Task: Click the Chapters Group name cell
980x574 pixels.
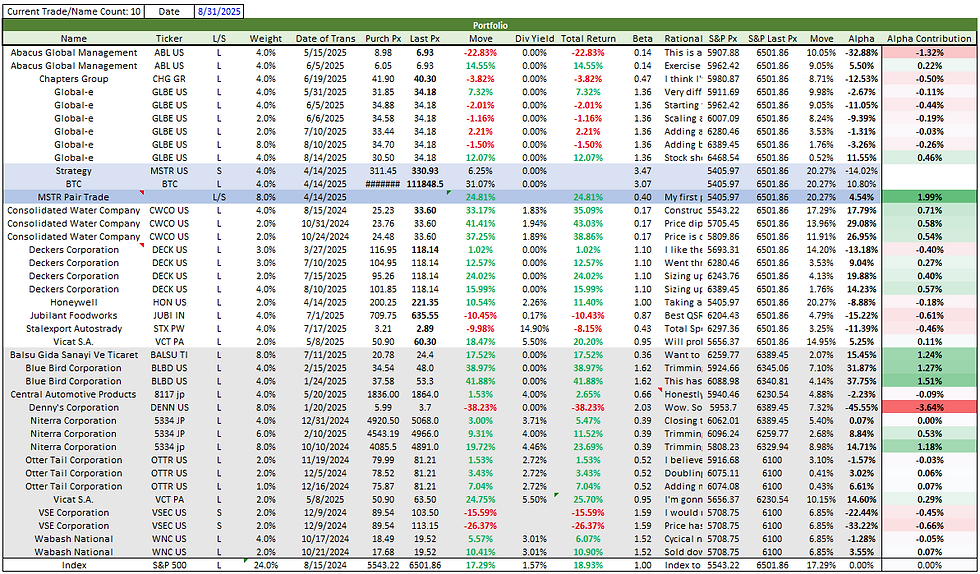Action: [74, 79]
